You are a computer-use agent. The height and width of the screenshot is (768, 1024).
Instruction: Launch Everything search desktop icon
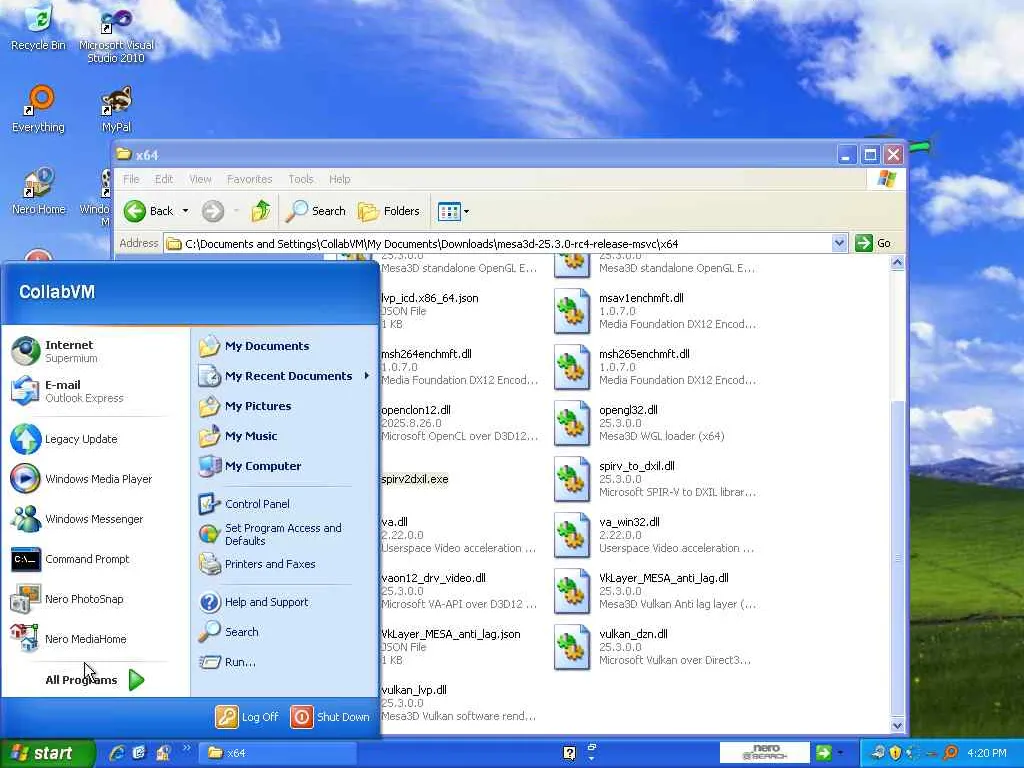tap(38, 109)
